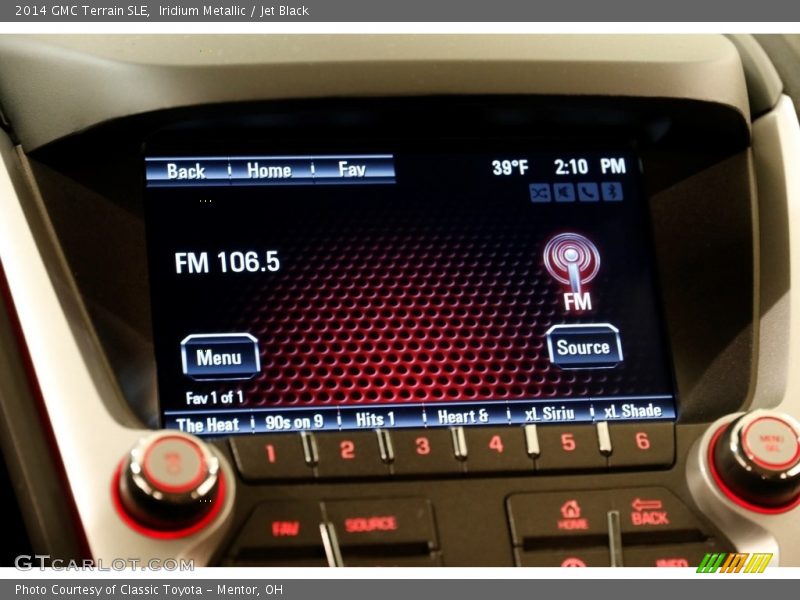Tap Home on the top bar
This screenshot has height=600, width=800.
270,171
